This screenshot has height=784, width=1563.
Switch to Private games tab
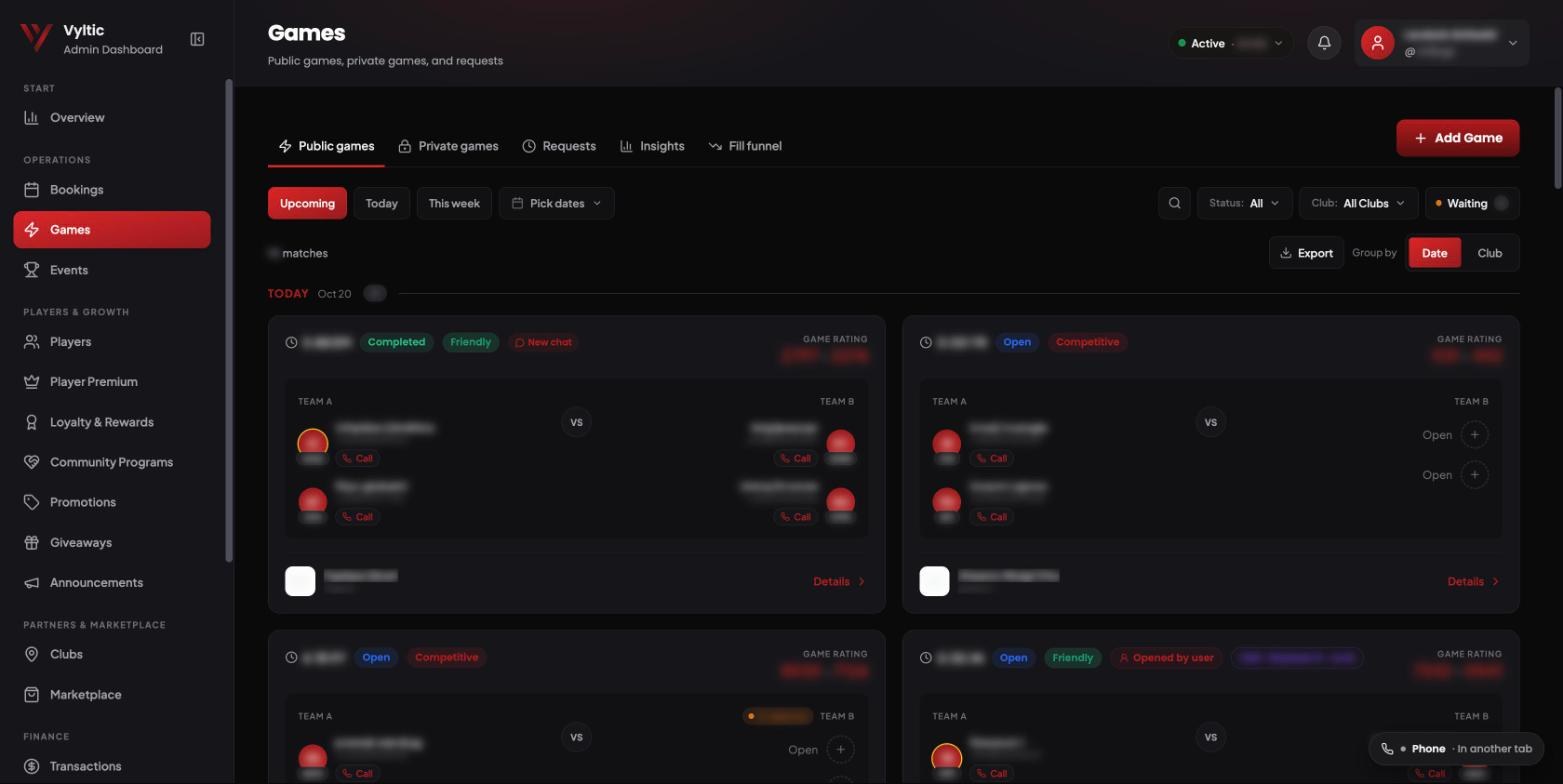[448, 146]
